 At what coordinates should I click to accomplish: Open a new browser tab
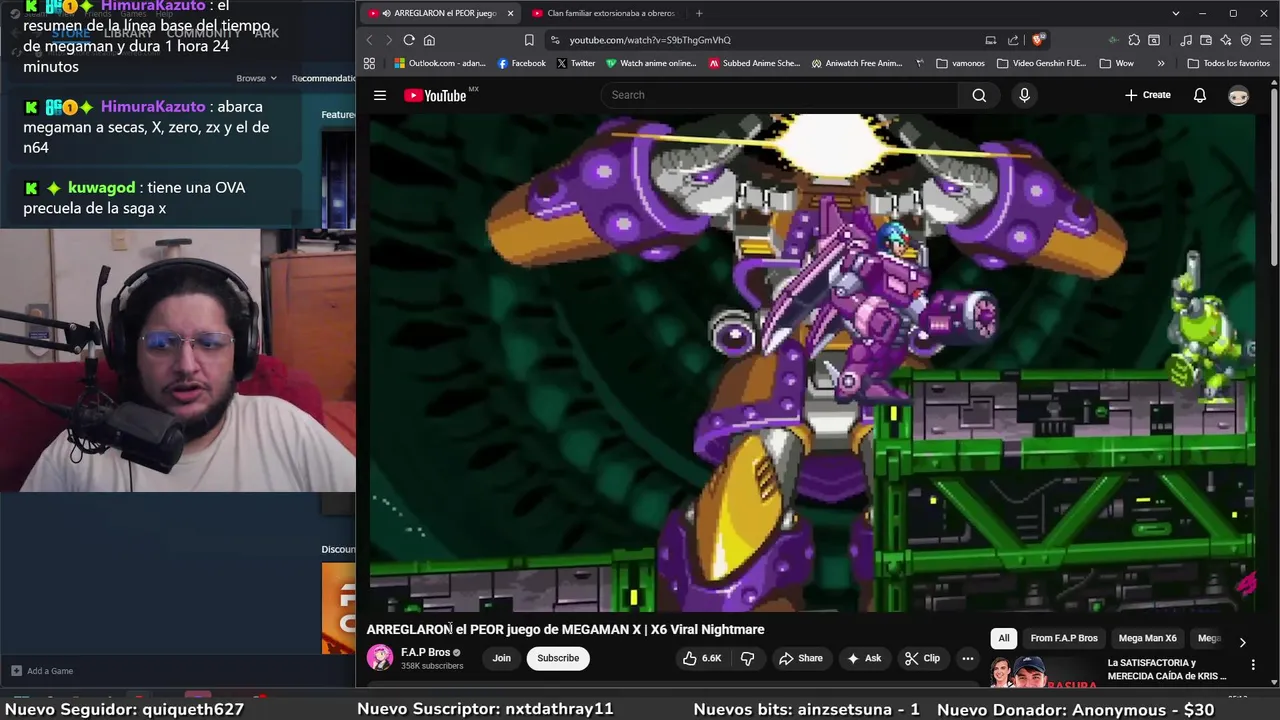(x=699, y=13)
